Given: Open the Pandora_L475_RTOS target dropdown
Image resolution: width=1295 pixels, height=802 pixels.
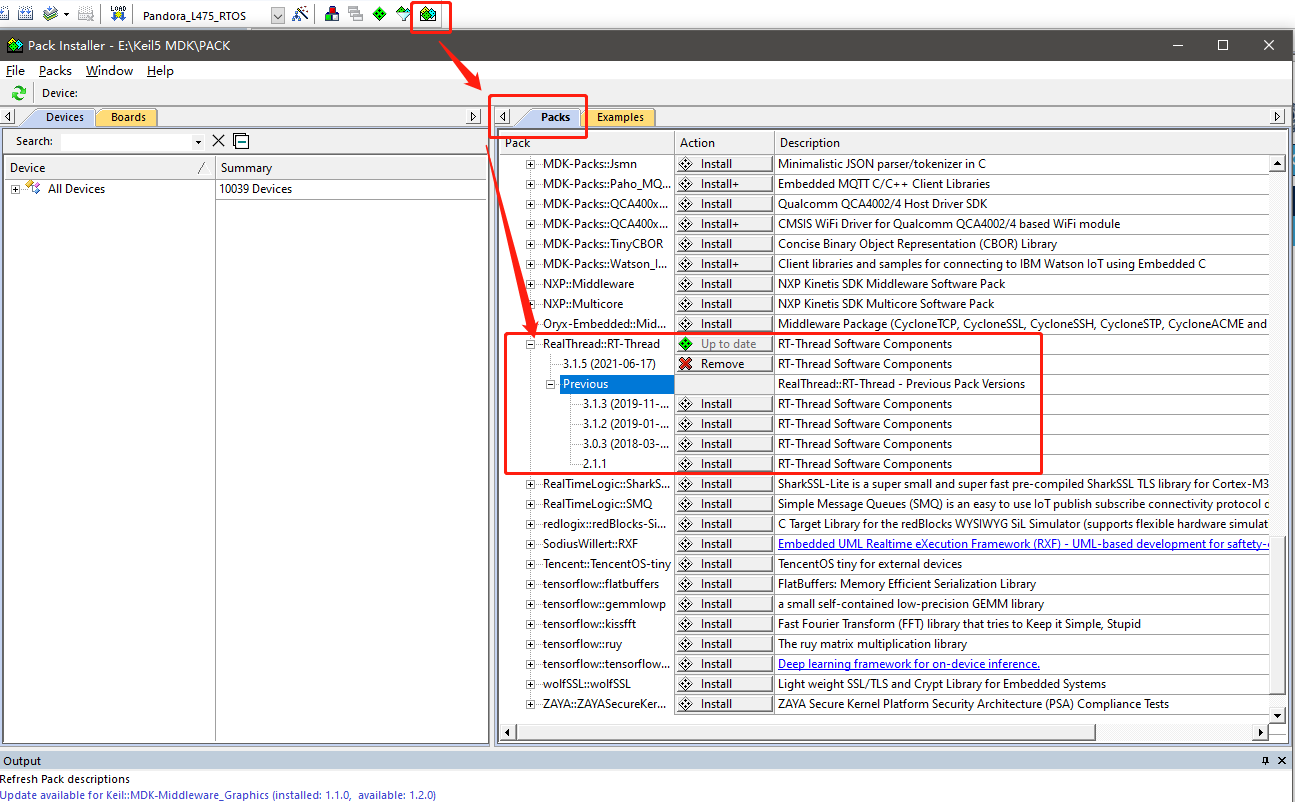Looking at the screenshot, I should tap(277, 15).
